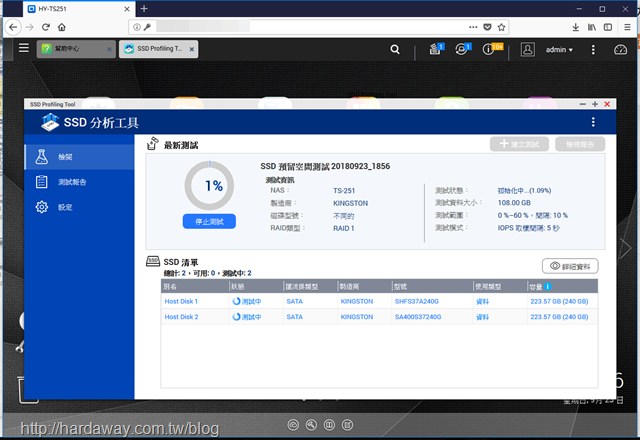This screenshot has width=640, height=440.
Task: Open event notifications info icon with 10+ badge
Action: [x=491, y=49]
